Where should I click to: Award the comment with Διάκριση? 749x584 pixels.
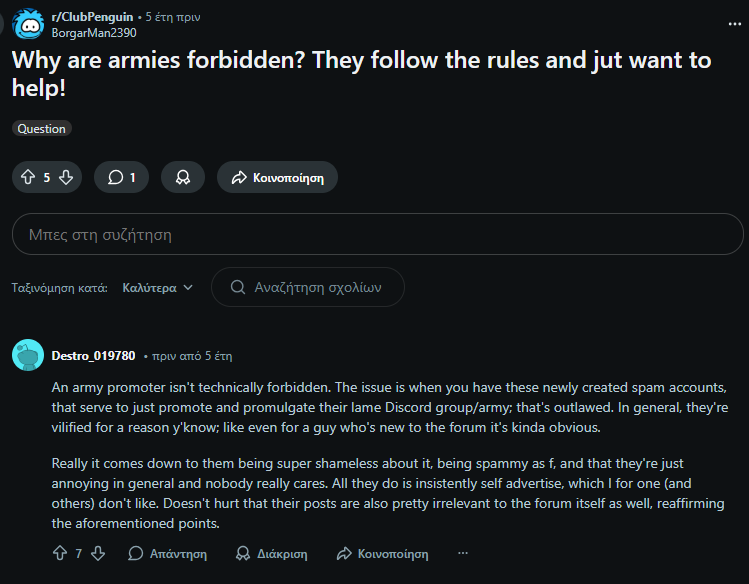point(271,553)
